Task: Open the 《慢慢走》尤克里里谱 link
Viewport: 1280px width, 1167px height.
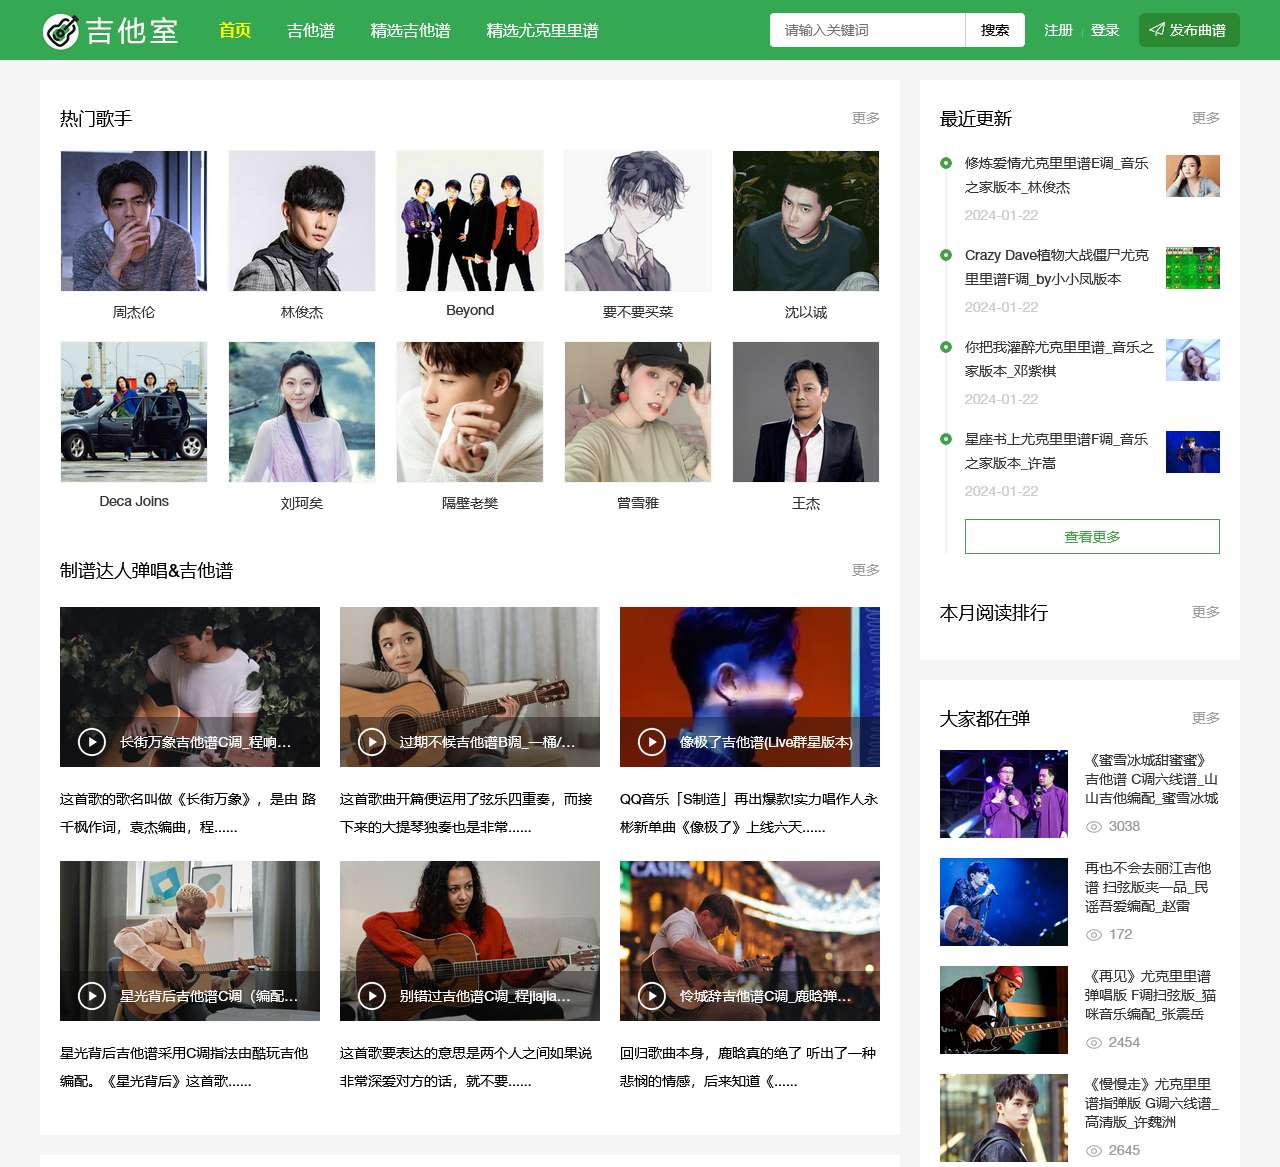Action: (x=1152, y=1103)
